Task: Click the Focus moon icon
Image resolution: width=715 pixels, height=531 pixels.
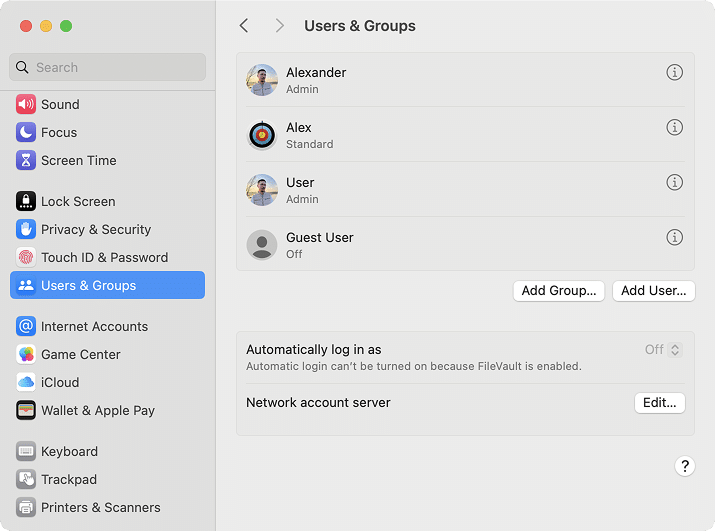Action: pos(26,132)
